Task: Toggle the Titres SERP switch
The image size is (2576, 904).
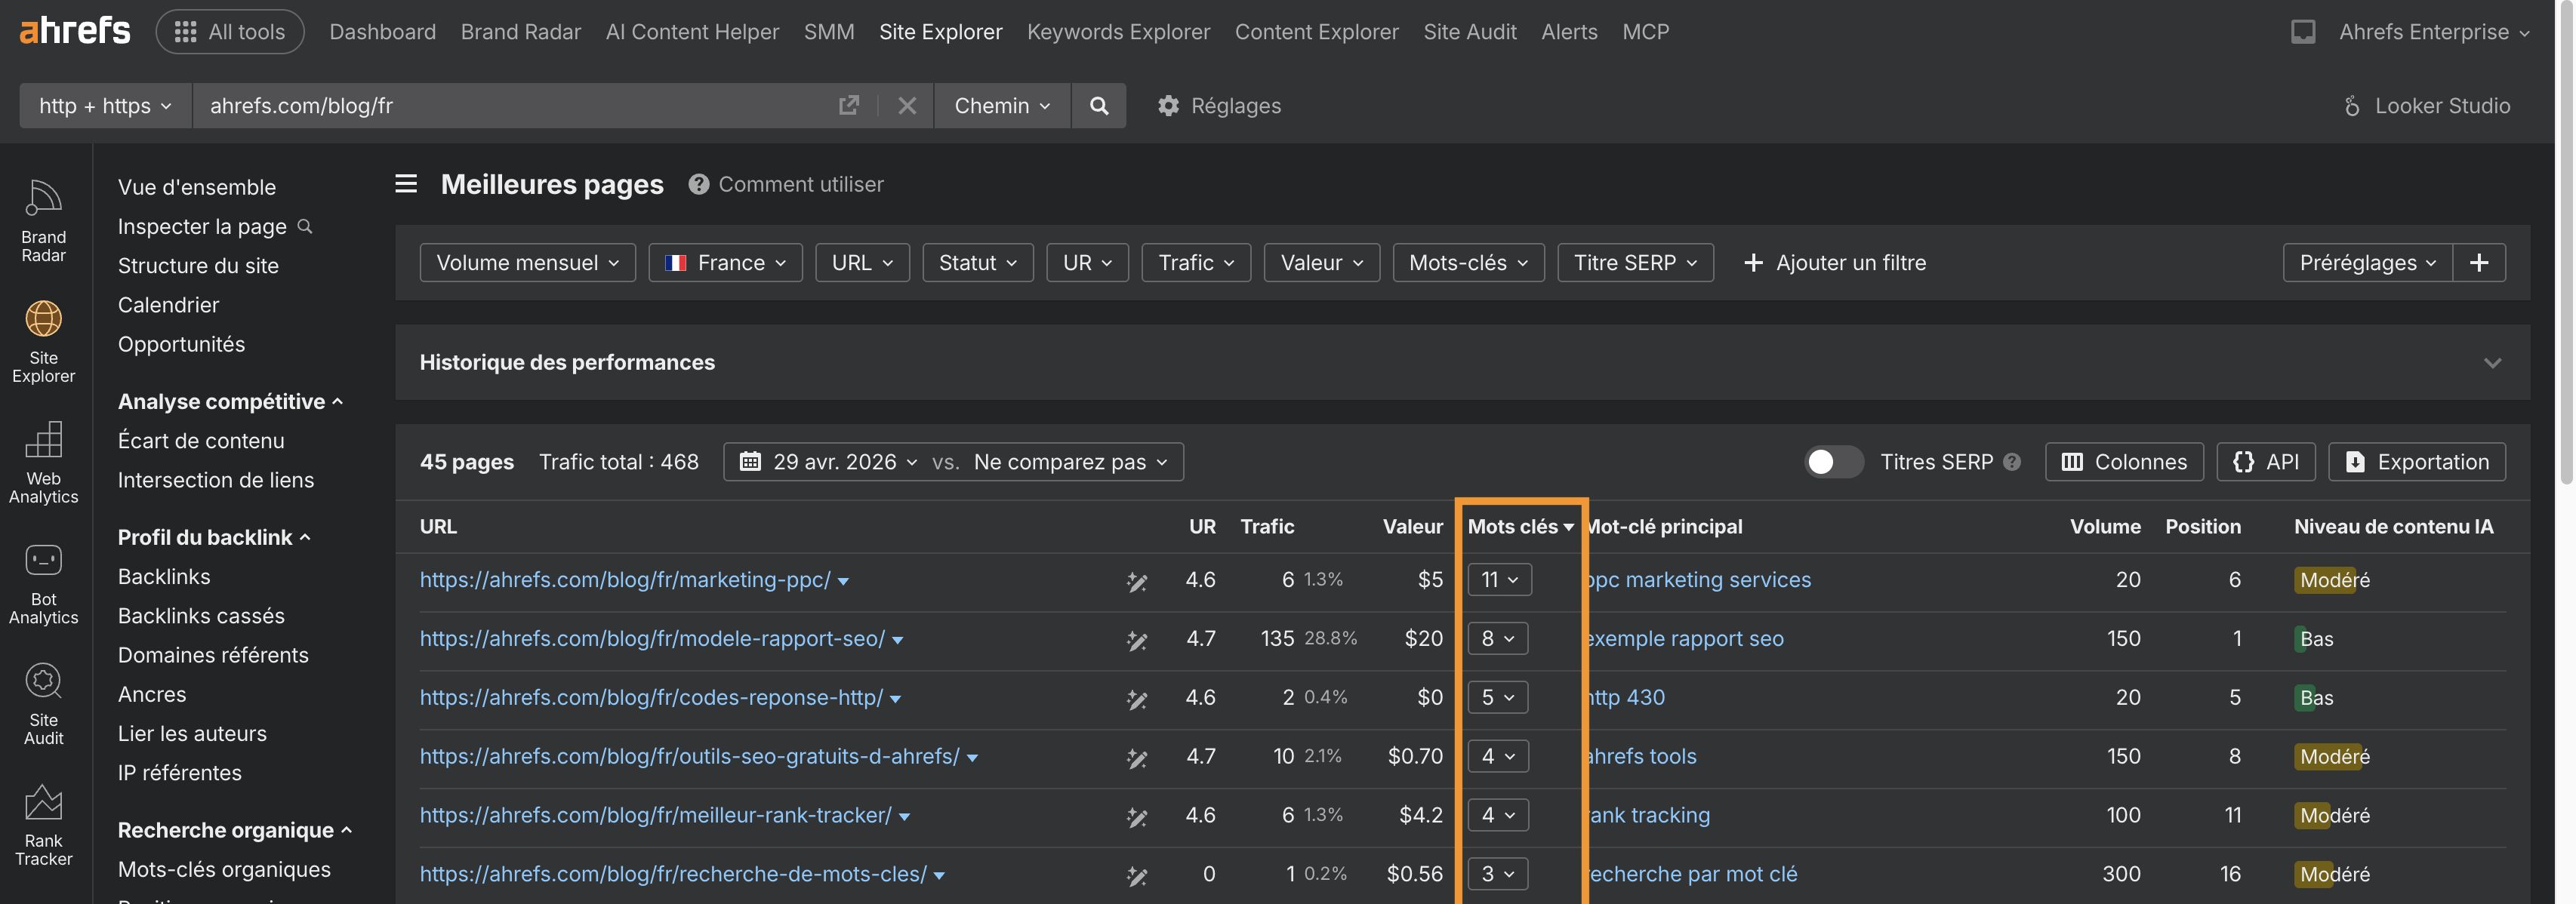Action: point(1834,462)
